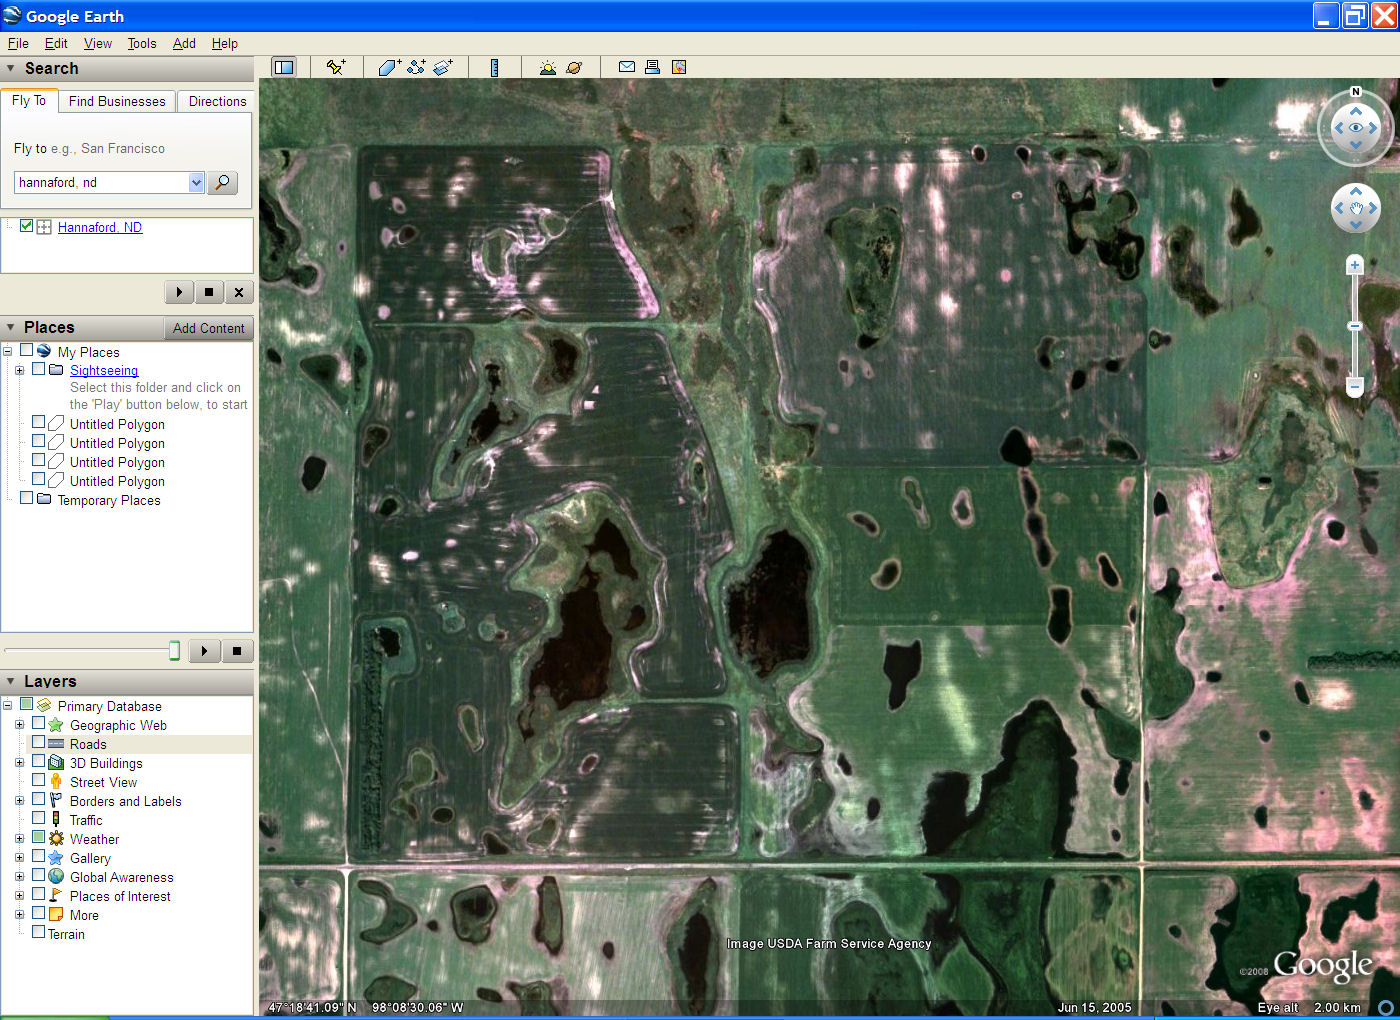Click the zoom slider handle on the map
This screenshot has width=1400, height=1020.
(1355, 326)
